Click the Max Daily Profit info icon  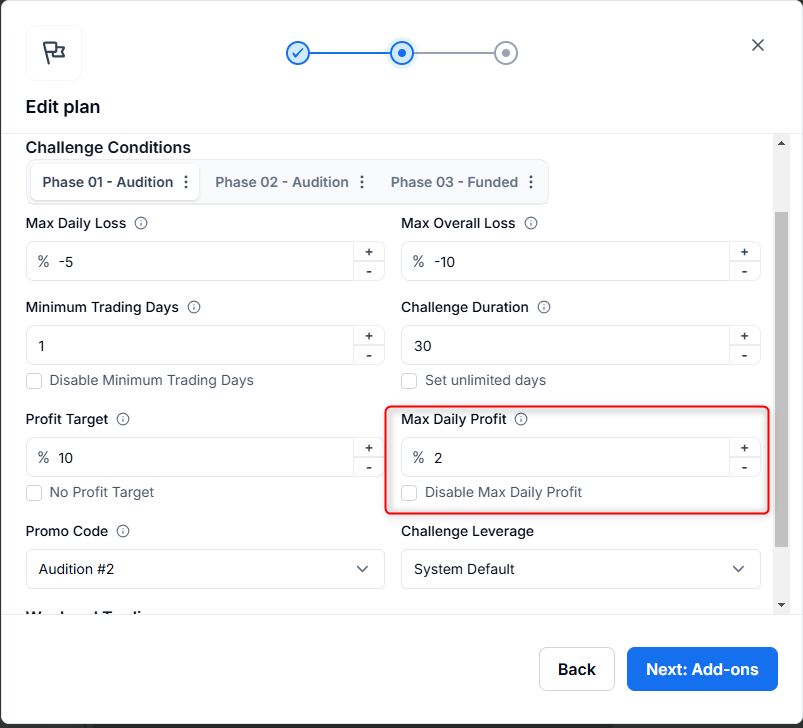(521, 420)
